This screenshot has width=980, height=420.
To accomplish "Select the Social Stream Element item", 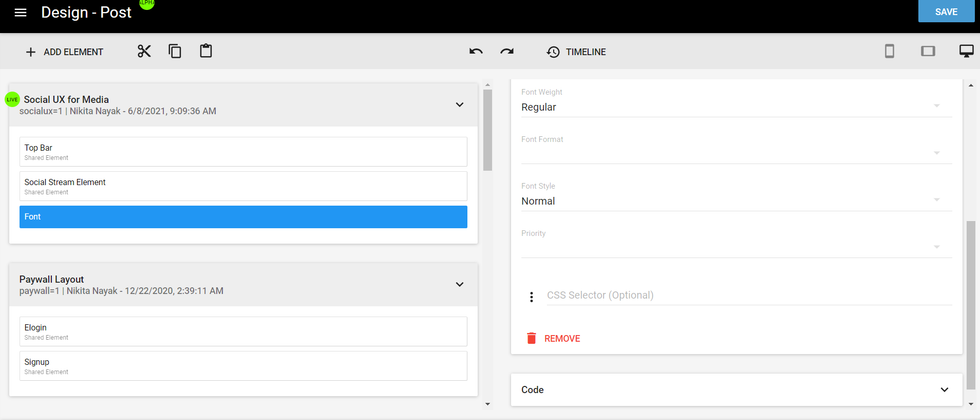I will click(x=243, y=186).
